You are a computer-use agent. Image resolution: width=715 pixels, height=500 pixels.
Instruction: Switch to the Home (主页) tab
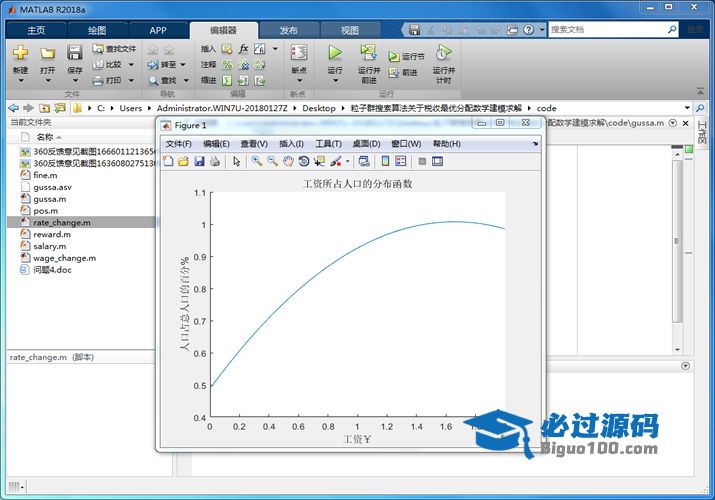click(x=36, y=31)
